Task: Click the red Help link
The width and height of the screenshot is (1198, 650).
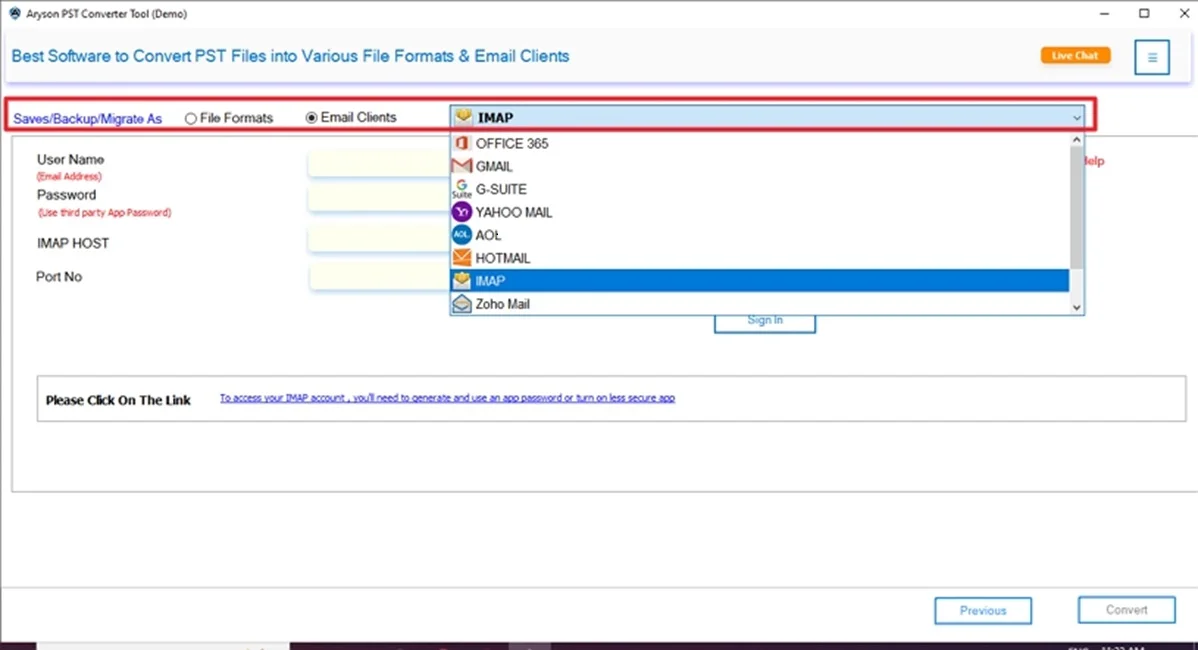Action: click(1094, 161)
